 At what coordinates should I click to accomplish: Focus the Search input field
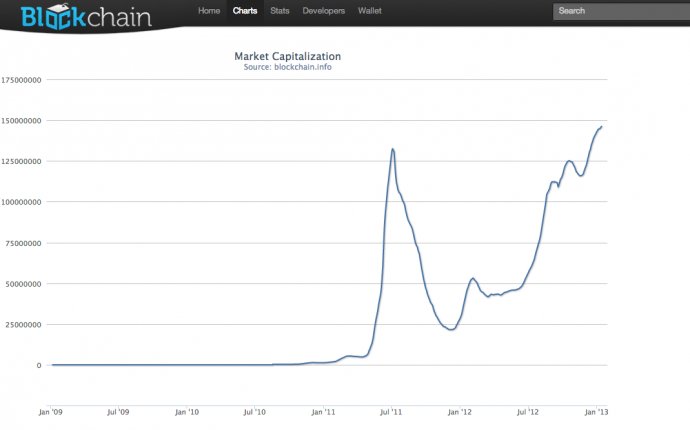[x=621, y=11]
